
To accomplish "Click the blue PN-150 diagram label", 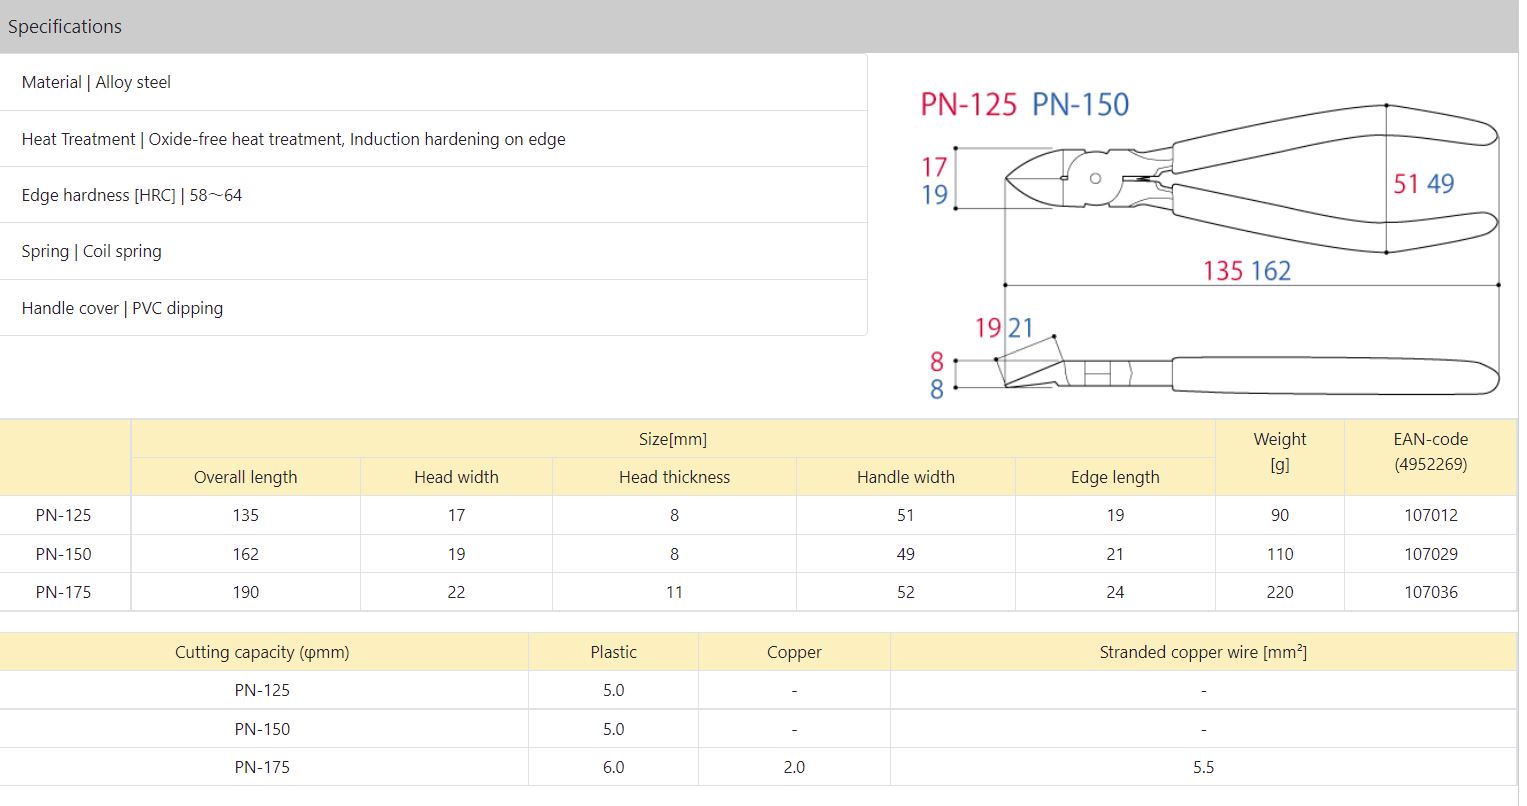I will 1080,104.
